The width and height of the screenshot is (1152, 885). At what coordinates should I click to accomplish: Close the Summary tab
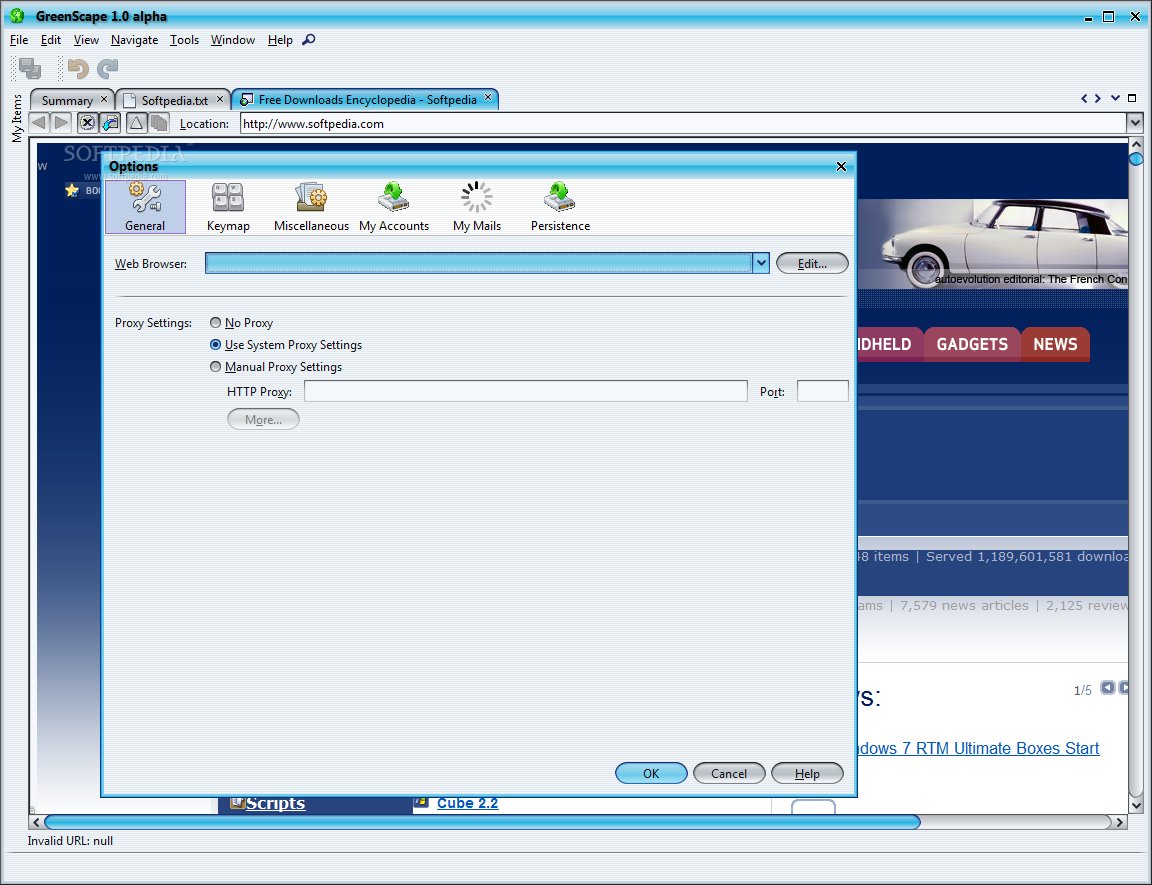point(104,99)
